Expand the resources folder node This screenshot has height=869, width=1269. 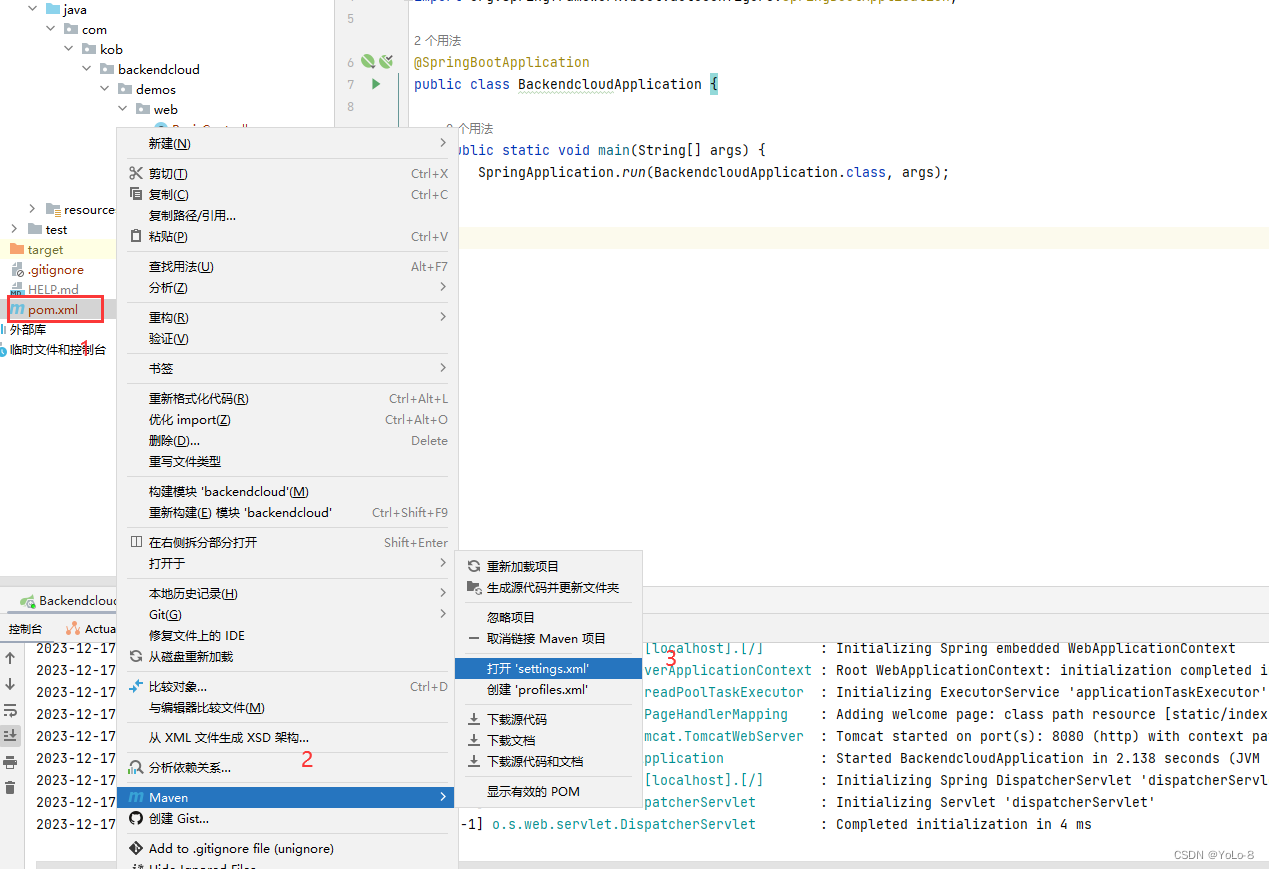tap(32, 209)
